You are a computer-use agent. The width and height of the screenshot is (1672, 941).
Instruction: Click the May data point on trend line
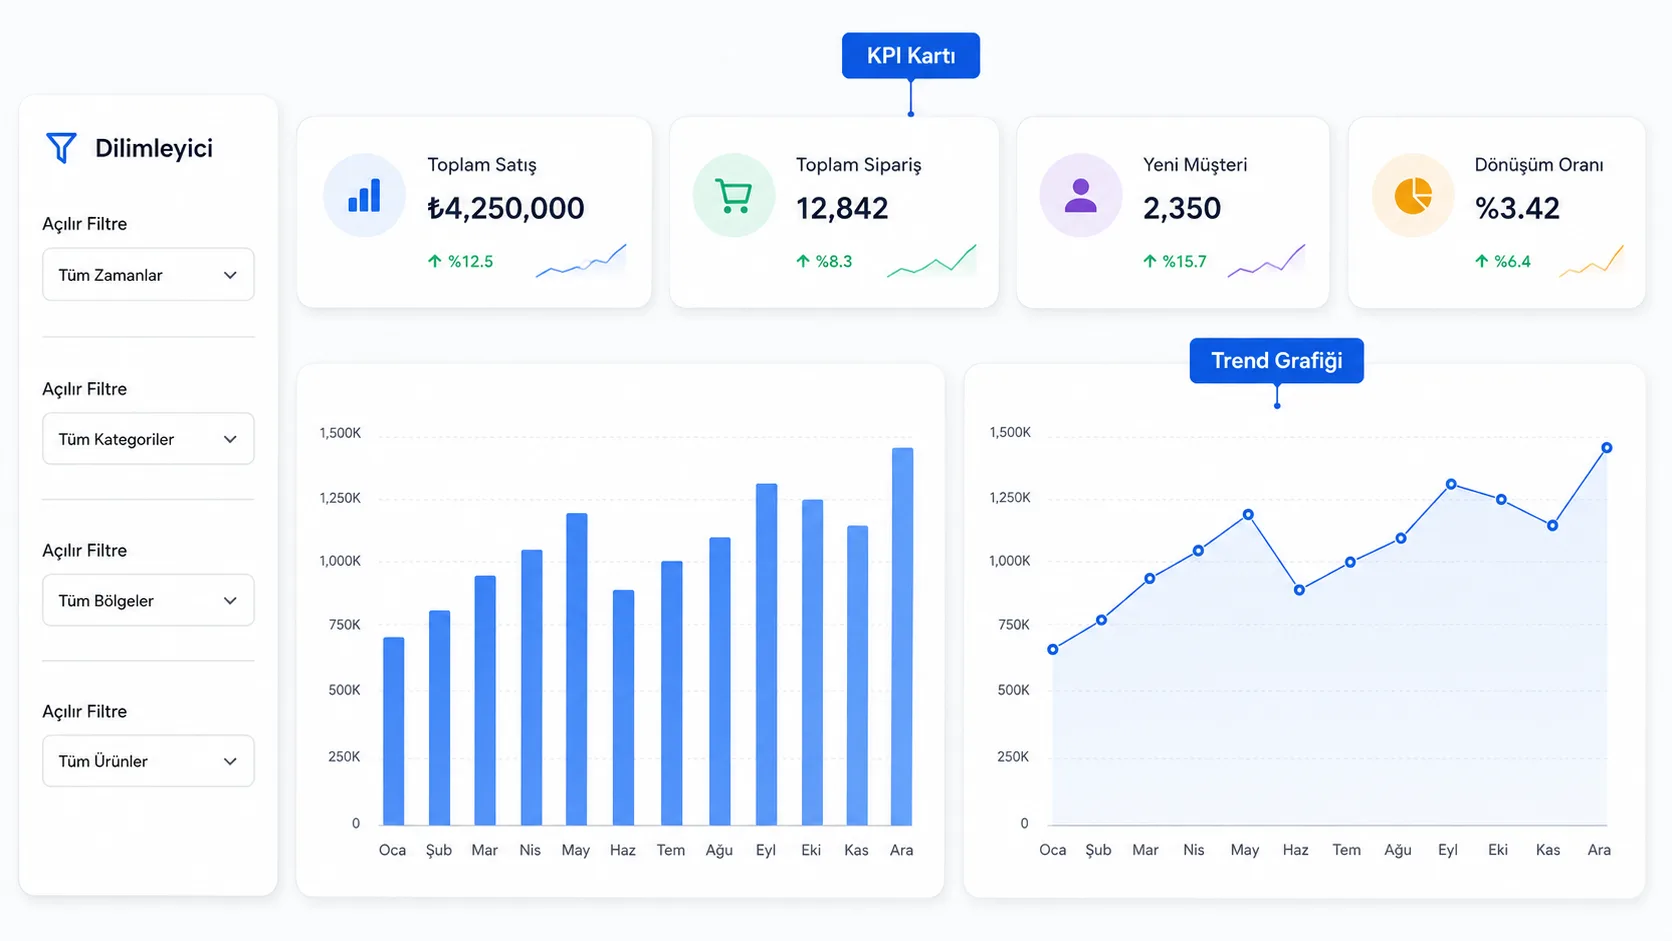click(1248, 515)
